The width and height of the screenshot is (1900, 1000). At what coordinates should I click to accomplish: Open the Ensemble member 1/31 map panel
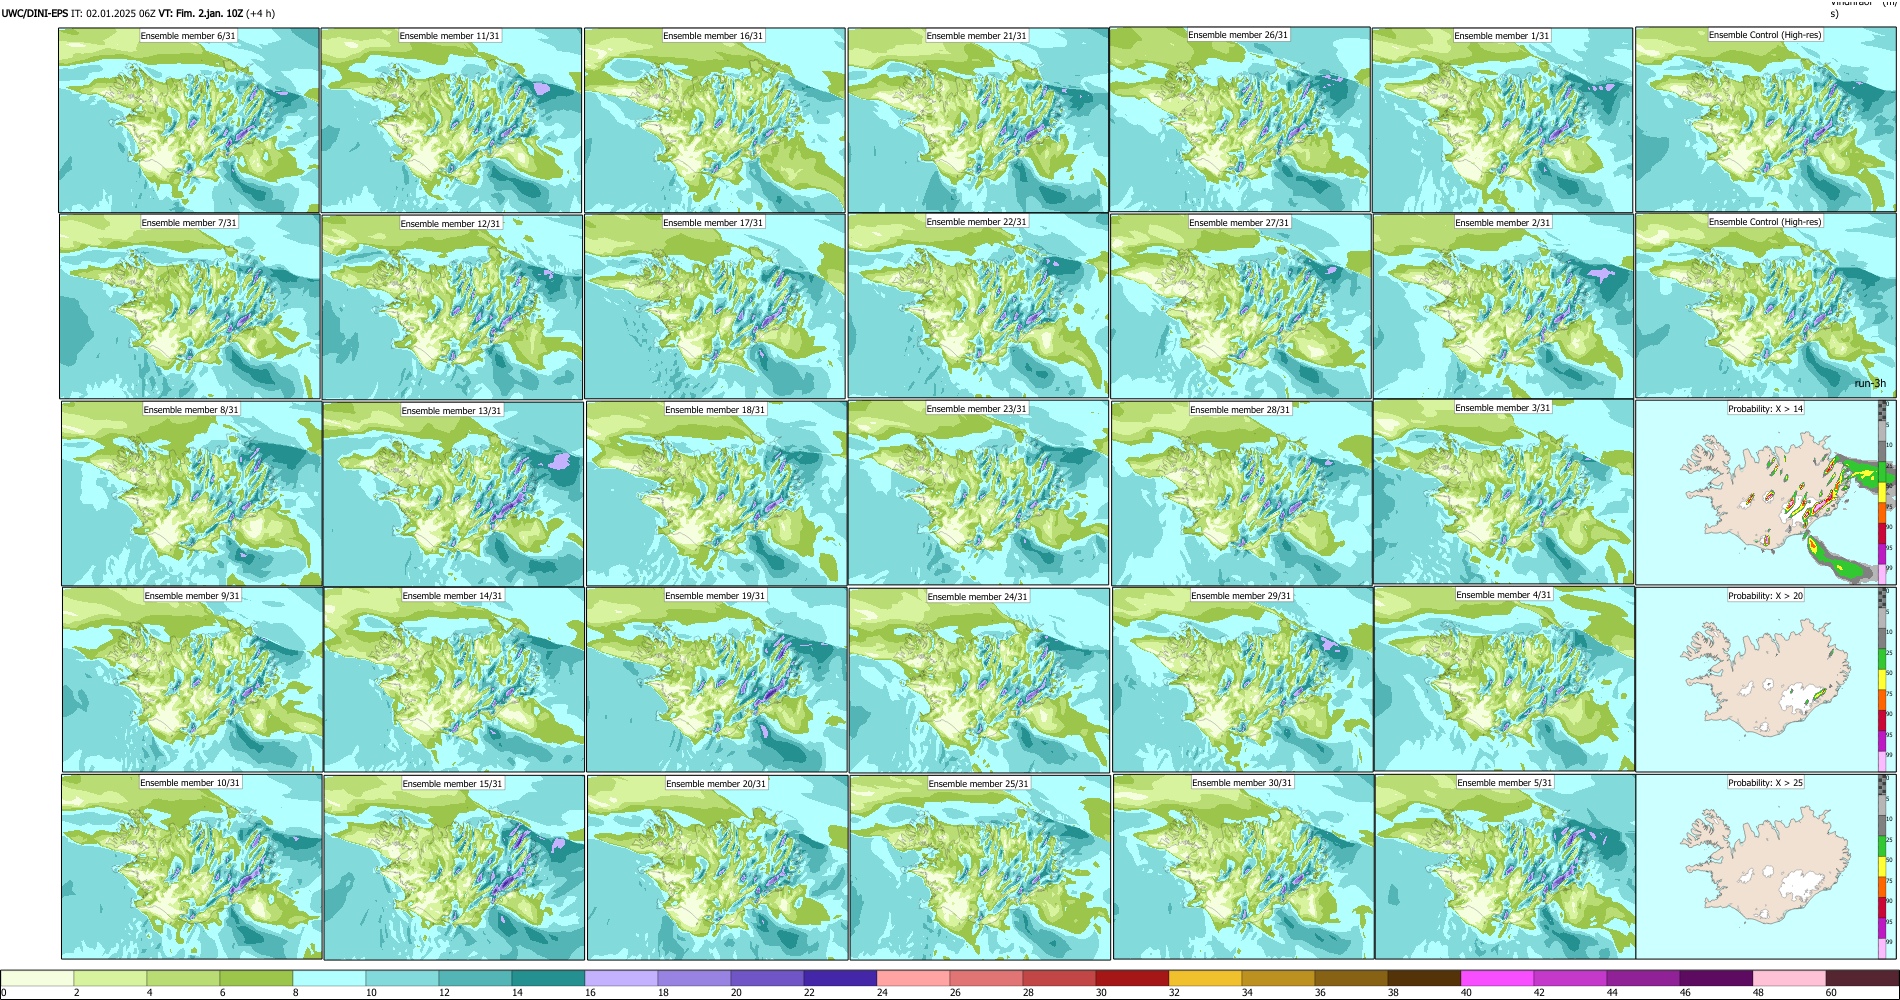(1502, 120)
